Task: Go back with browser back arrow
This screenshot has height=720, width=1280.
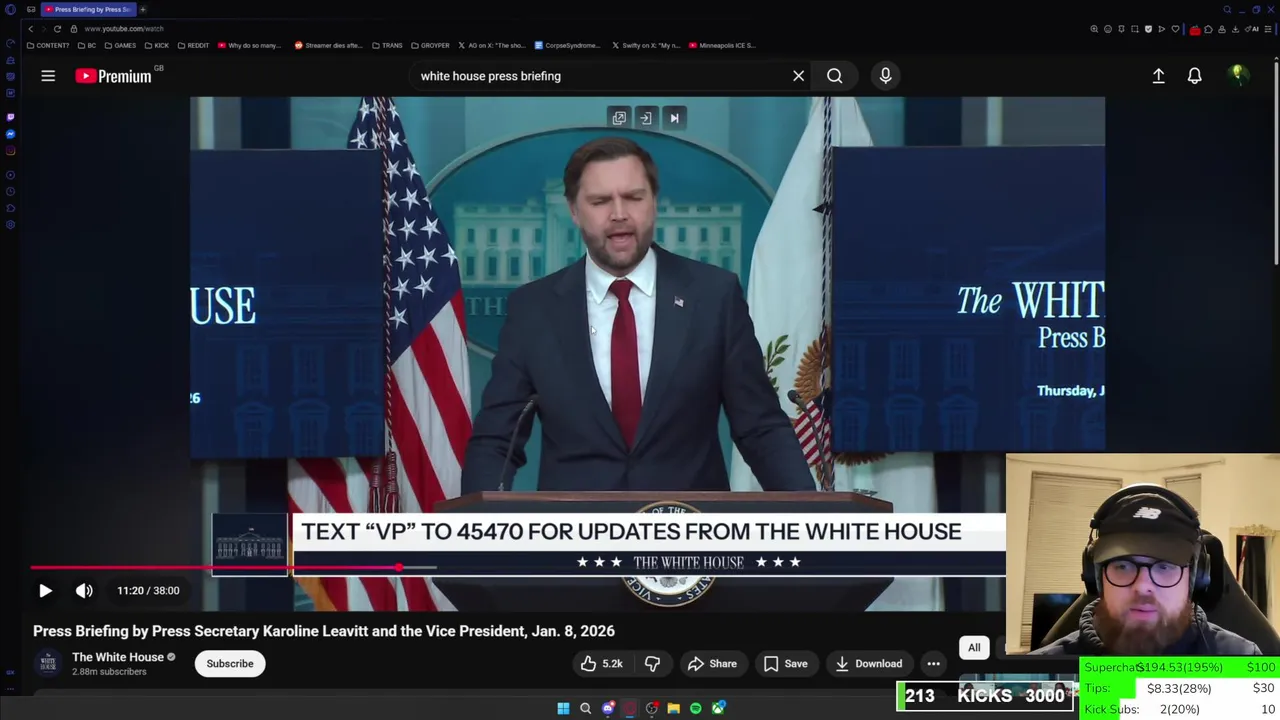Action: (x=31, y=29)
